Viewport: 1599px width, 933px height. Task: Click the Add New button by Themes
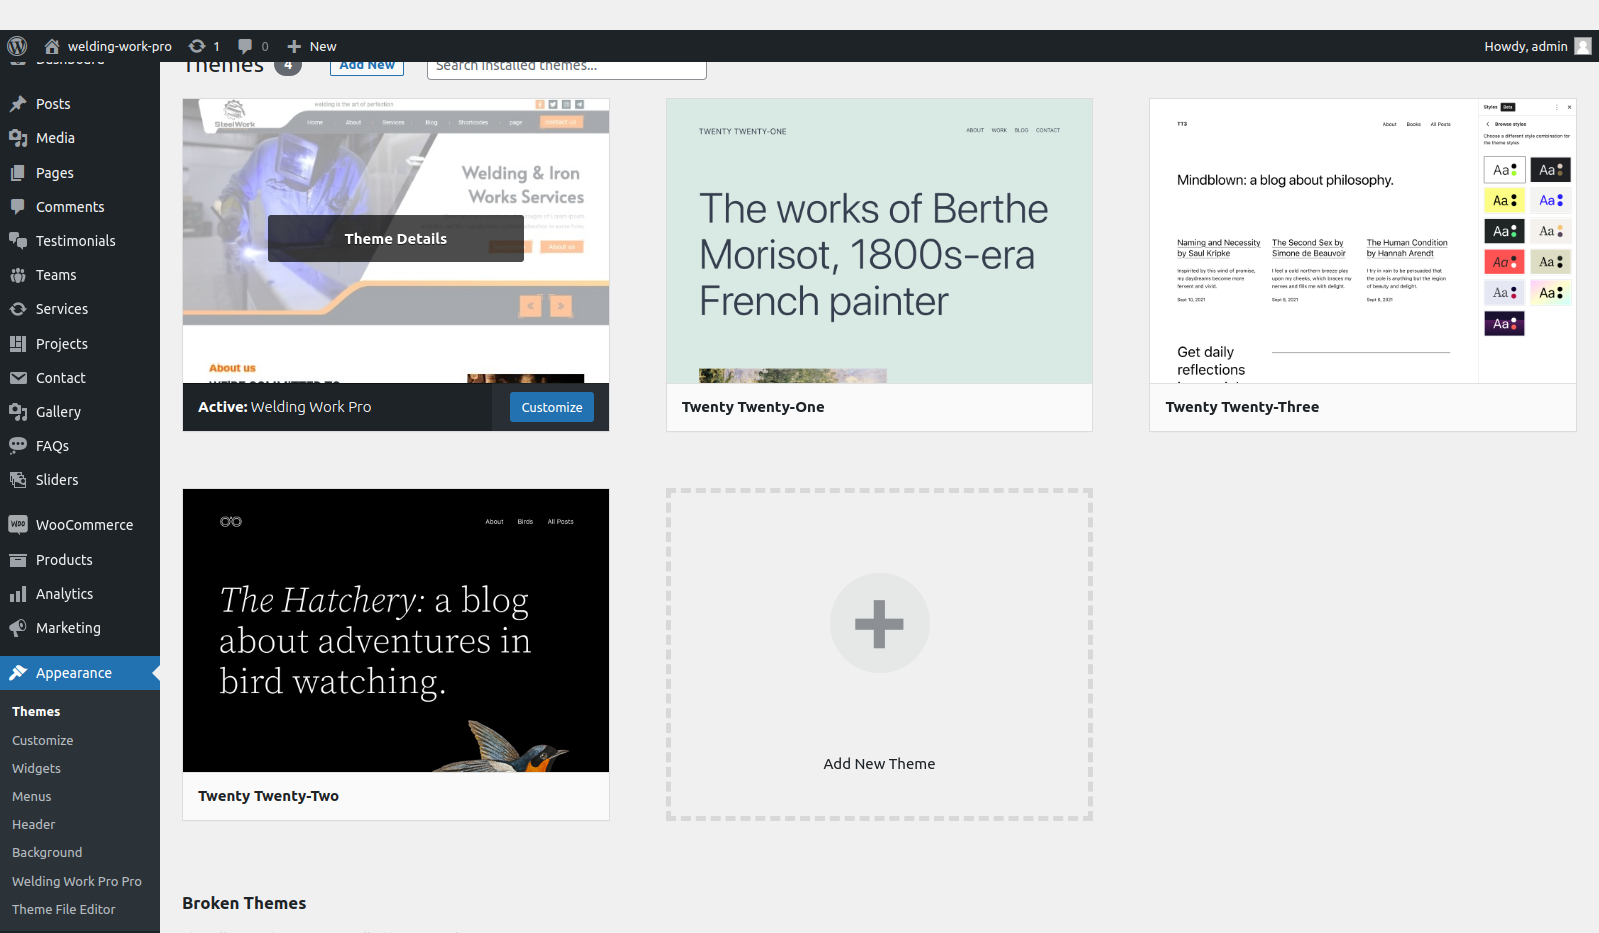pyautogui.click(x=367, y=66)
